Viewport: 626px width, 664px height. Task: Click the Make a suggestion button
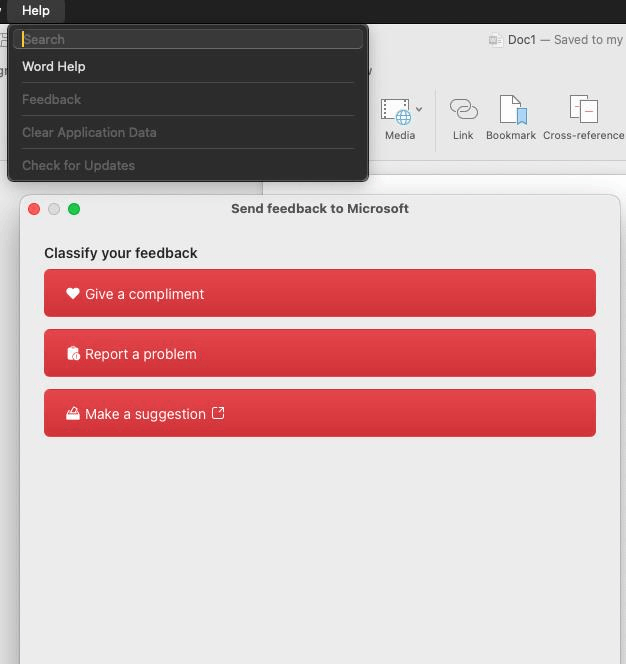[320, 413]
